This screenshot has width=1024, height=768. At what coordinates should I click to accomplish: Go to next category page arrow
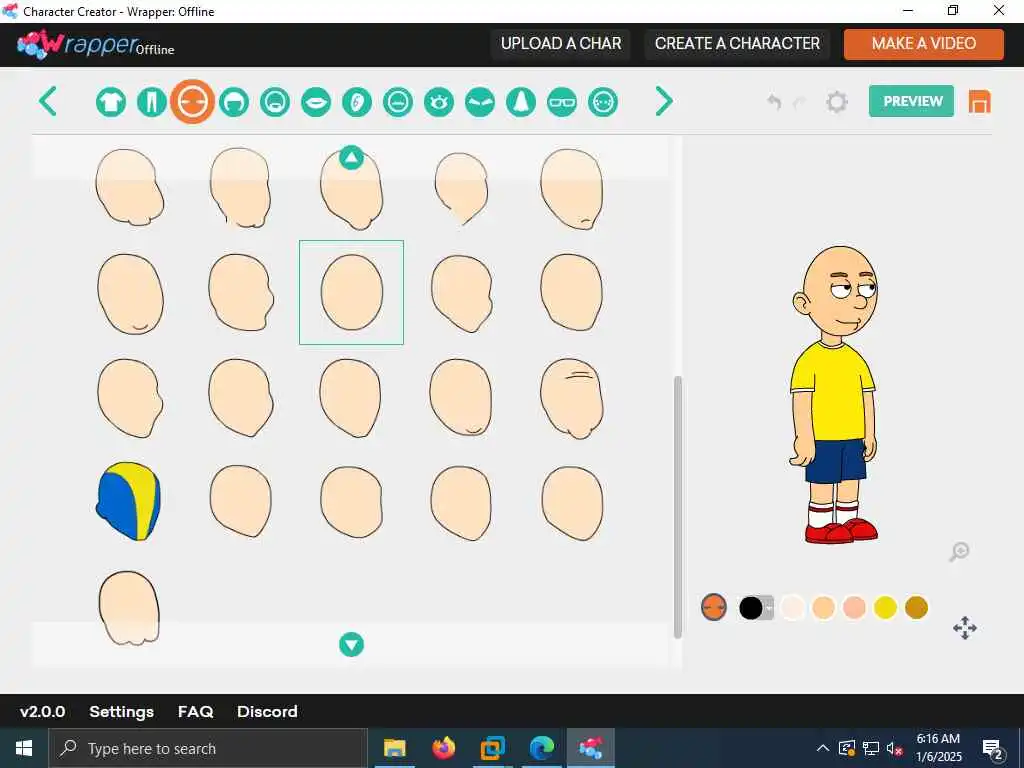[664, 101]
